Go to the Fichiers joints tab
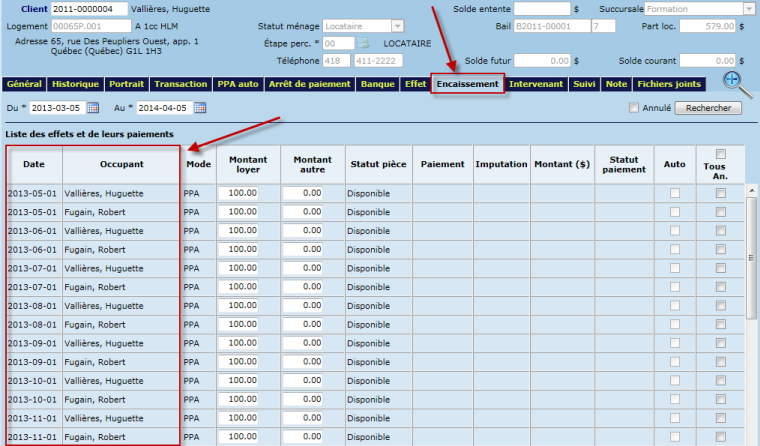Viewport: 760px width, 446px height. [x=668, y=84]
